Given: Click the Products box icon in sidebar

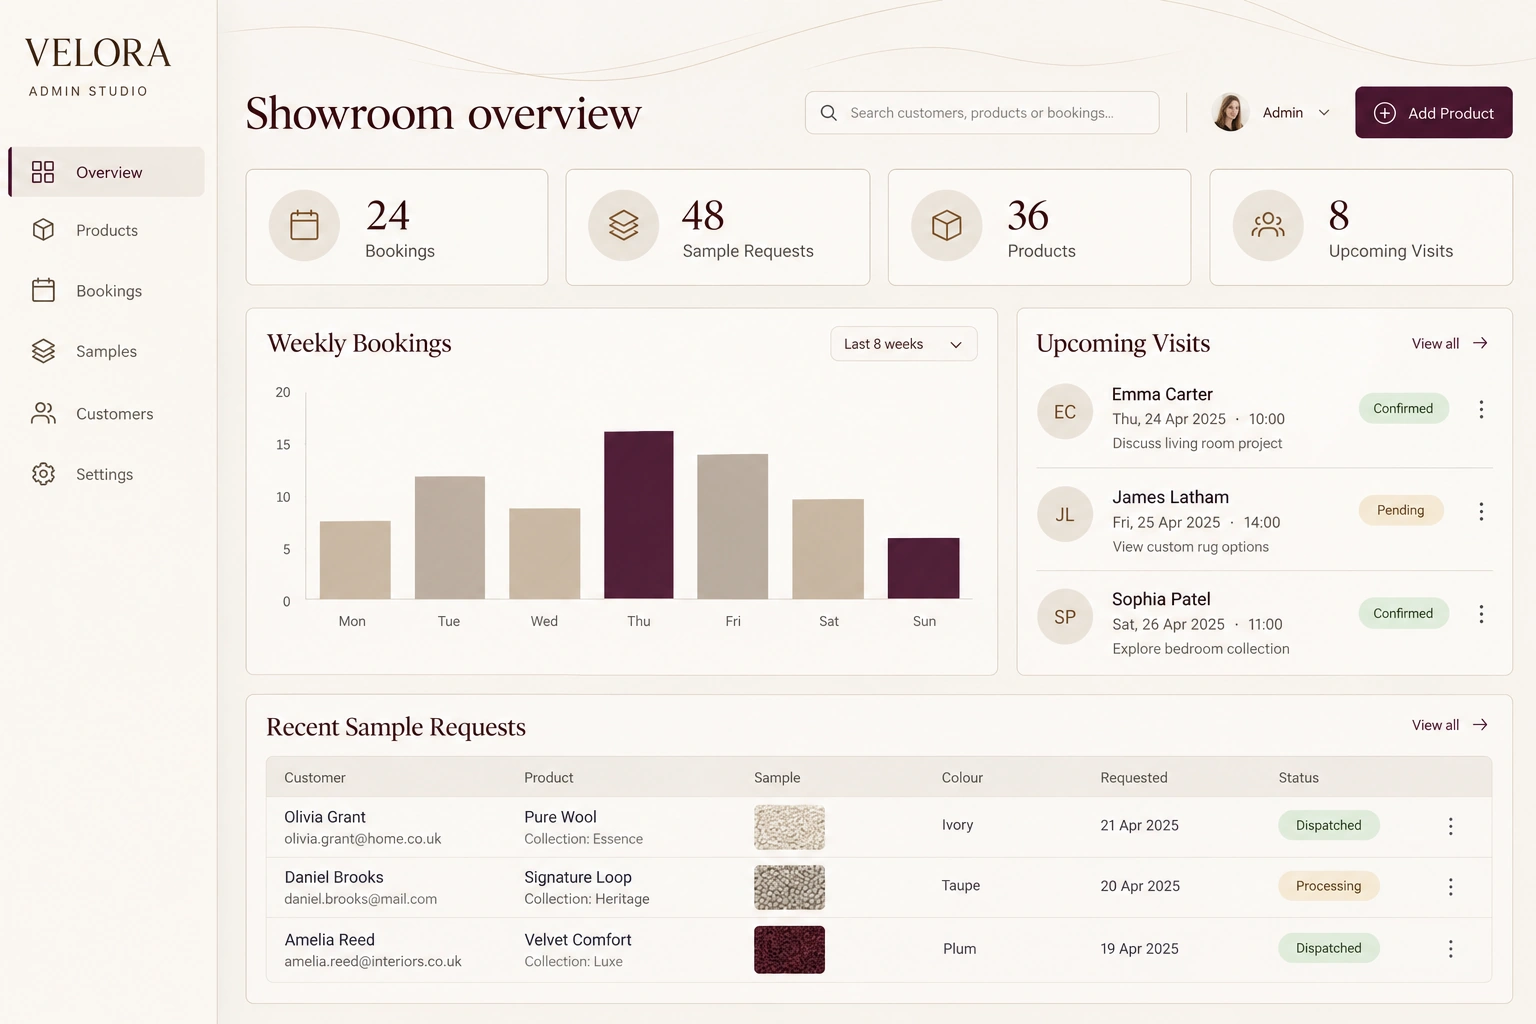Looking at the screenshot, I should pos(43,230).
